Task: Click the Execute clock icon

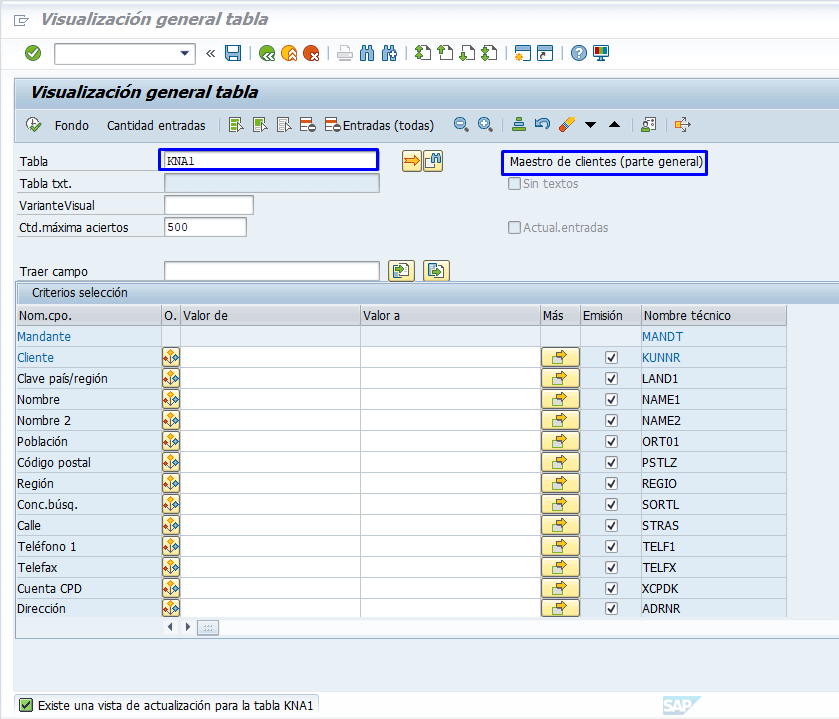Action: pyautogui.click(x=34, y=125)
